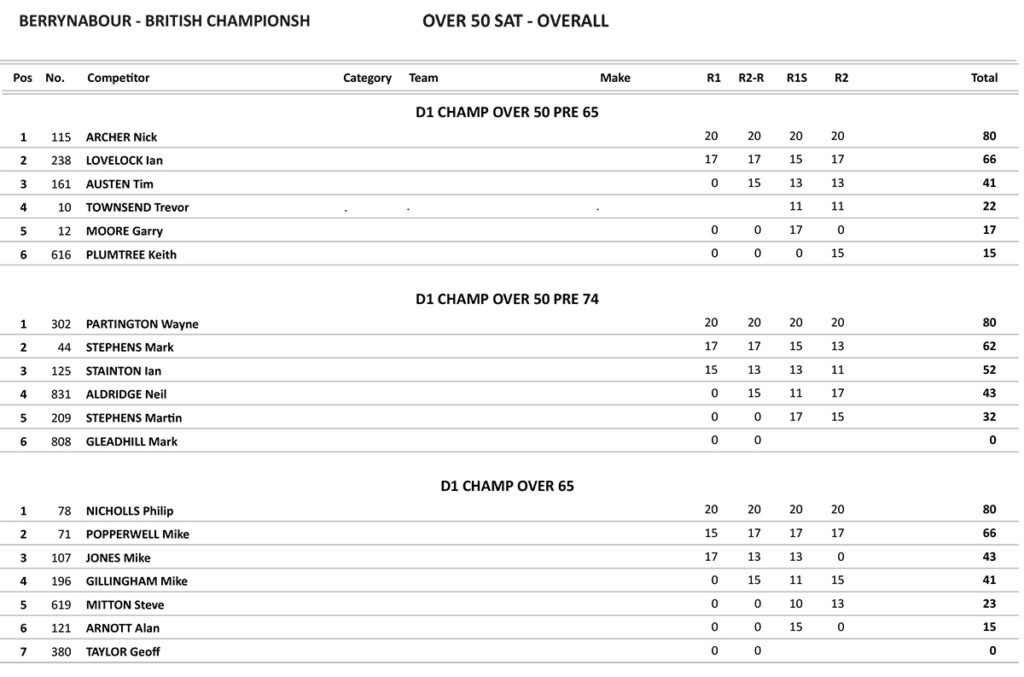
Task: Select competitor NICHOLLS Philip
Action: pyautogui.click(x=129, y=511)
